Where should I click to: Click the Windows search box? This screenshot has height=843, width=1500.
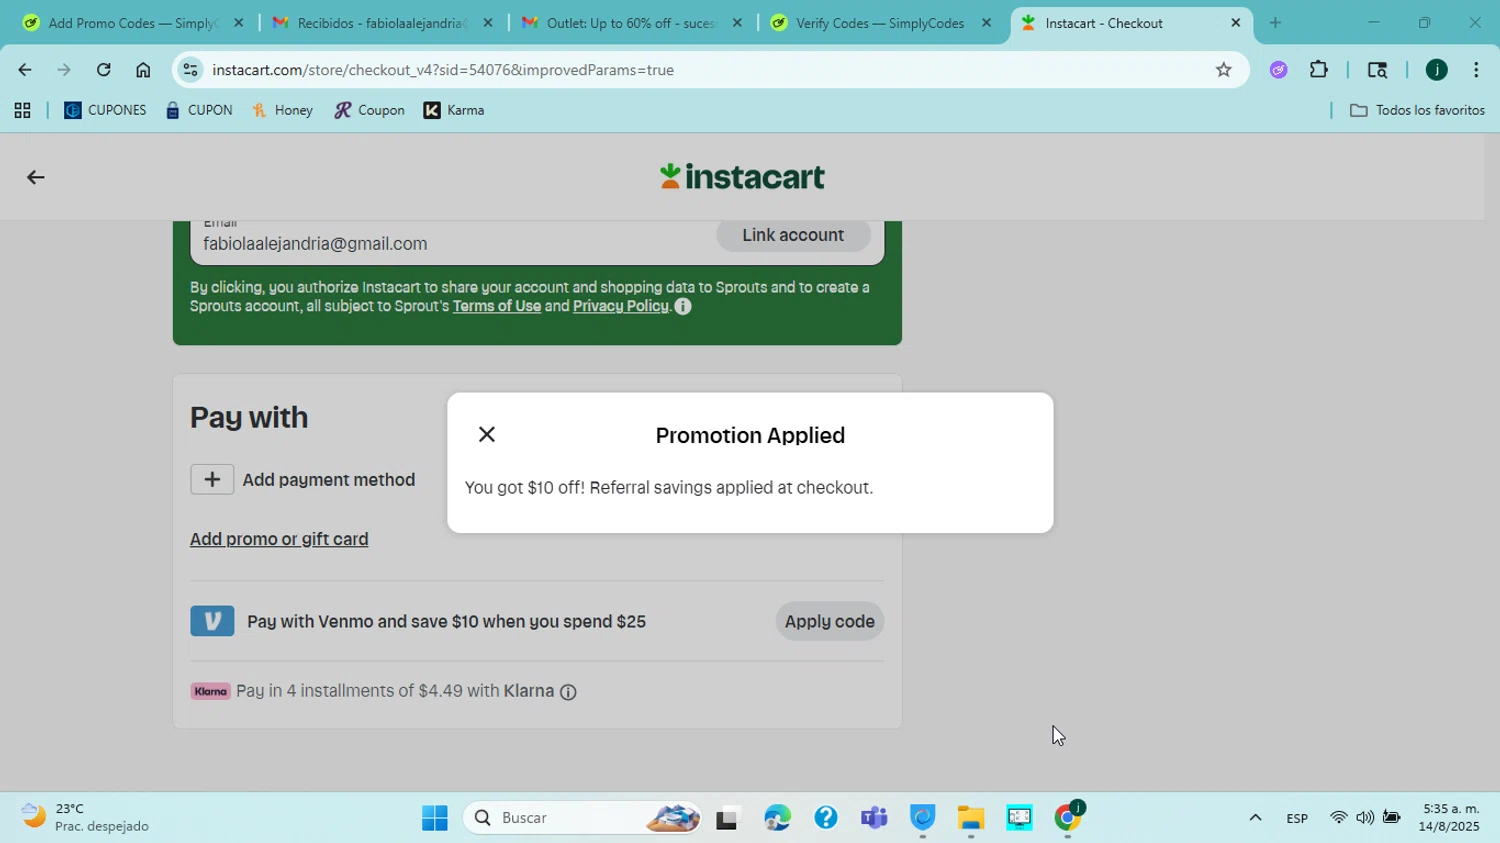(582, 818)
